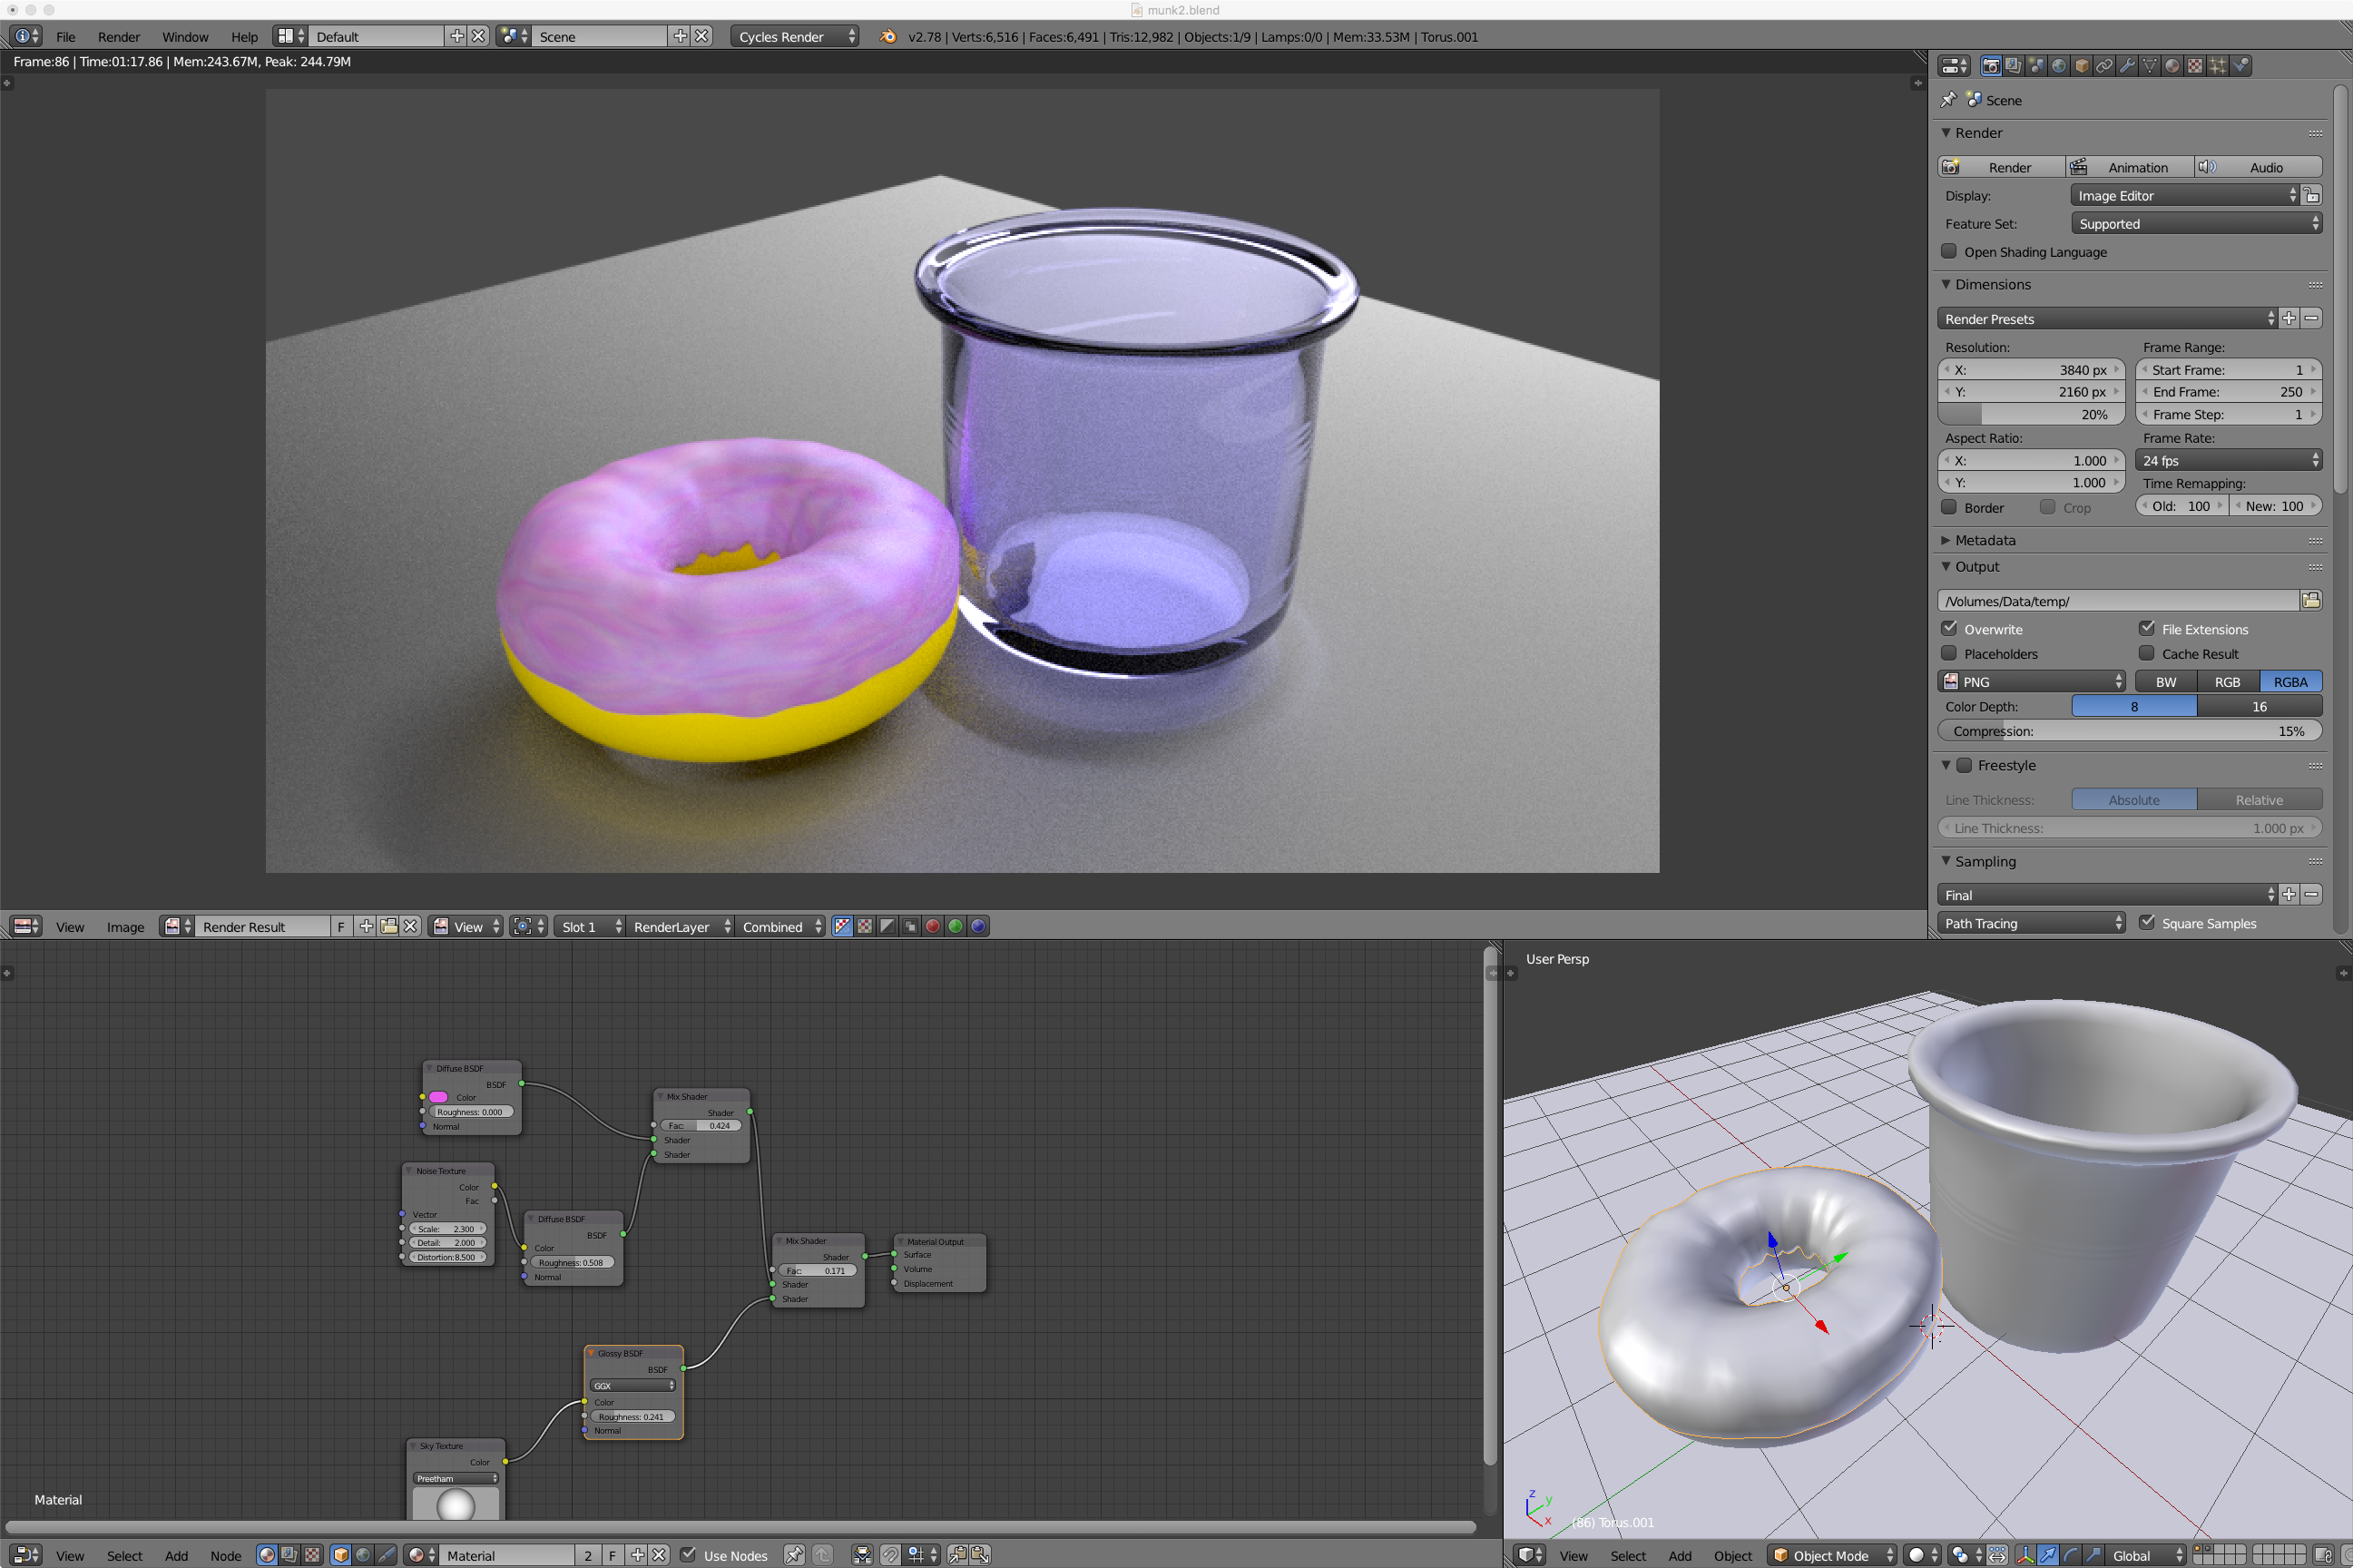Open the Modifiers wrench properties tab
This screenshot has width=2353, height=1568.
[2127, 66]
